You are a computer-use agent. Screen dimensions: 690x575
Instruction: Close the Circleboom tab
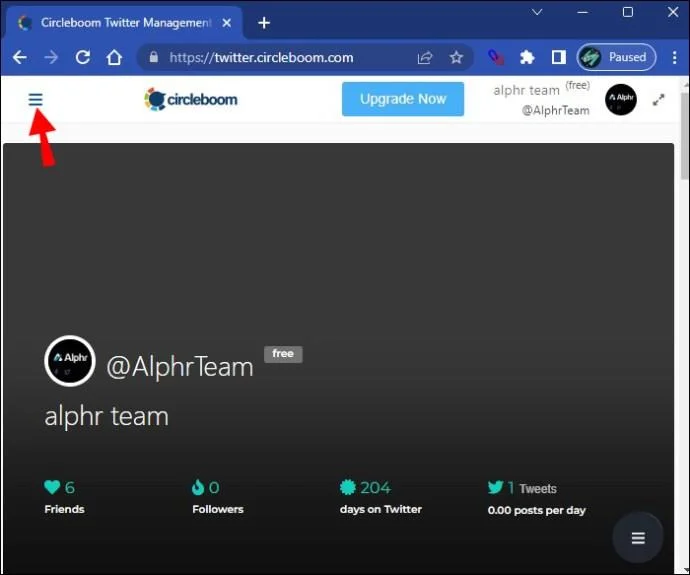[x=227, y=23]
